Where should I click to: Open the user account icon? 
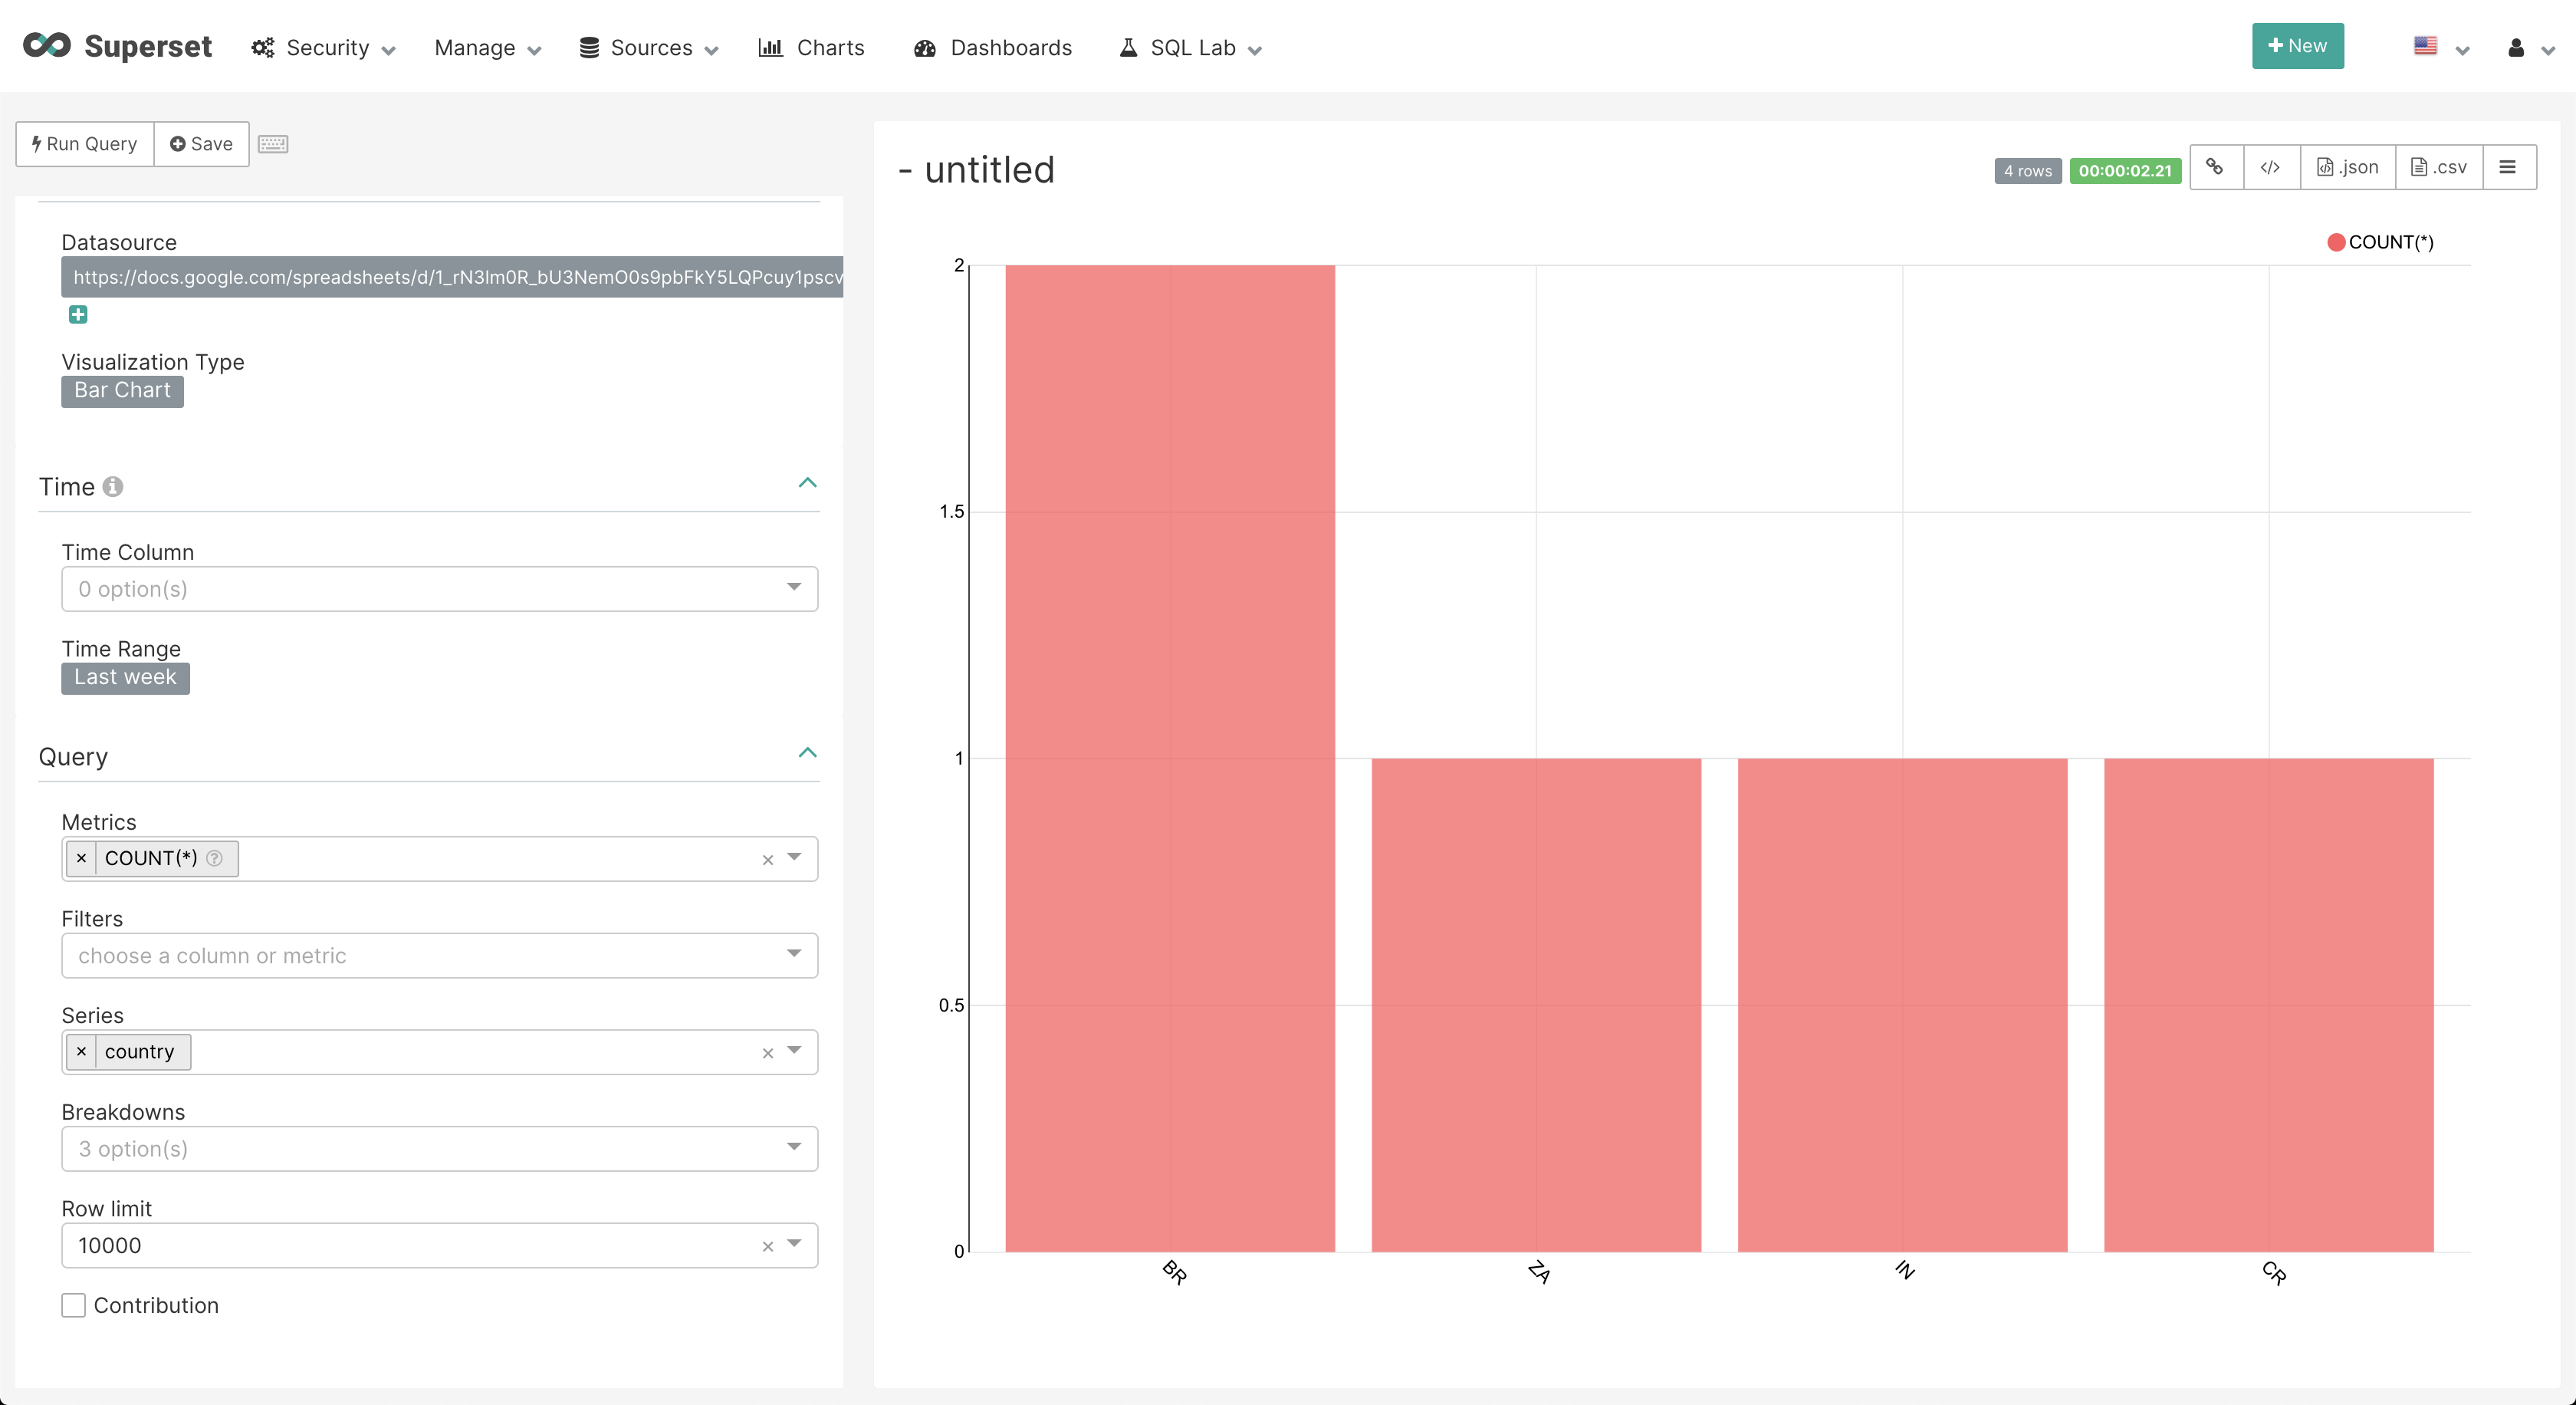2518,47
